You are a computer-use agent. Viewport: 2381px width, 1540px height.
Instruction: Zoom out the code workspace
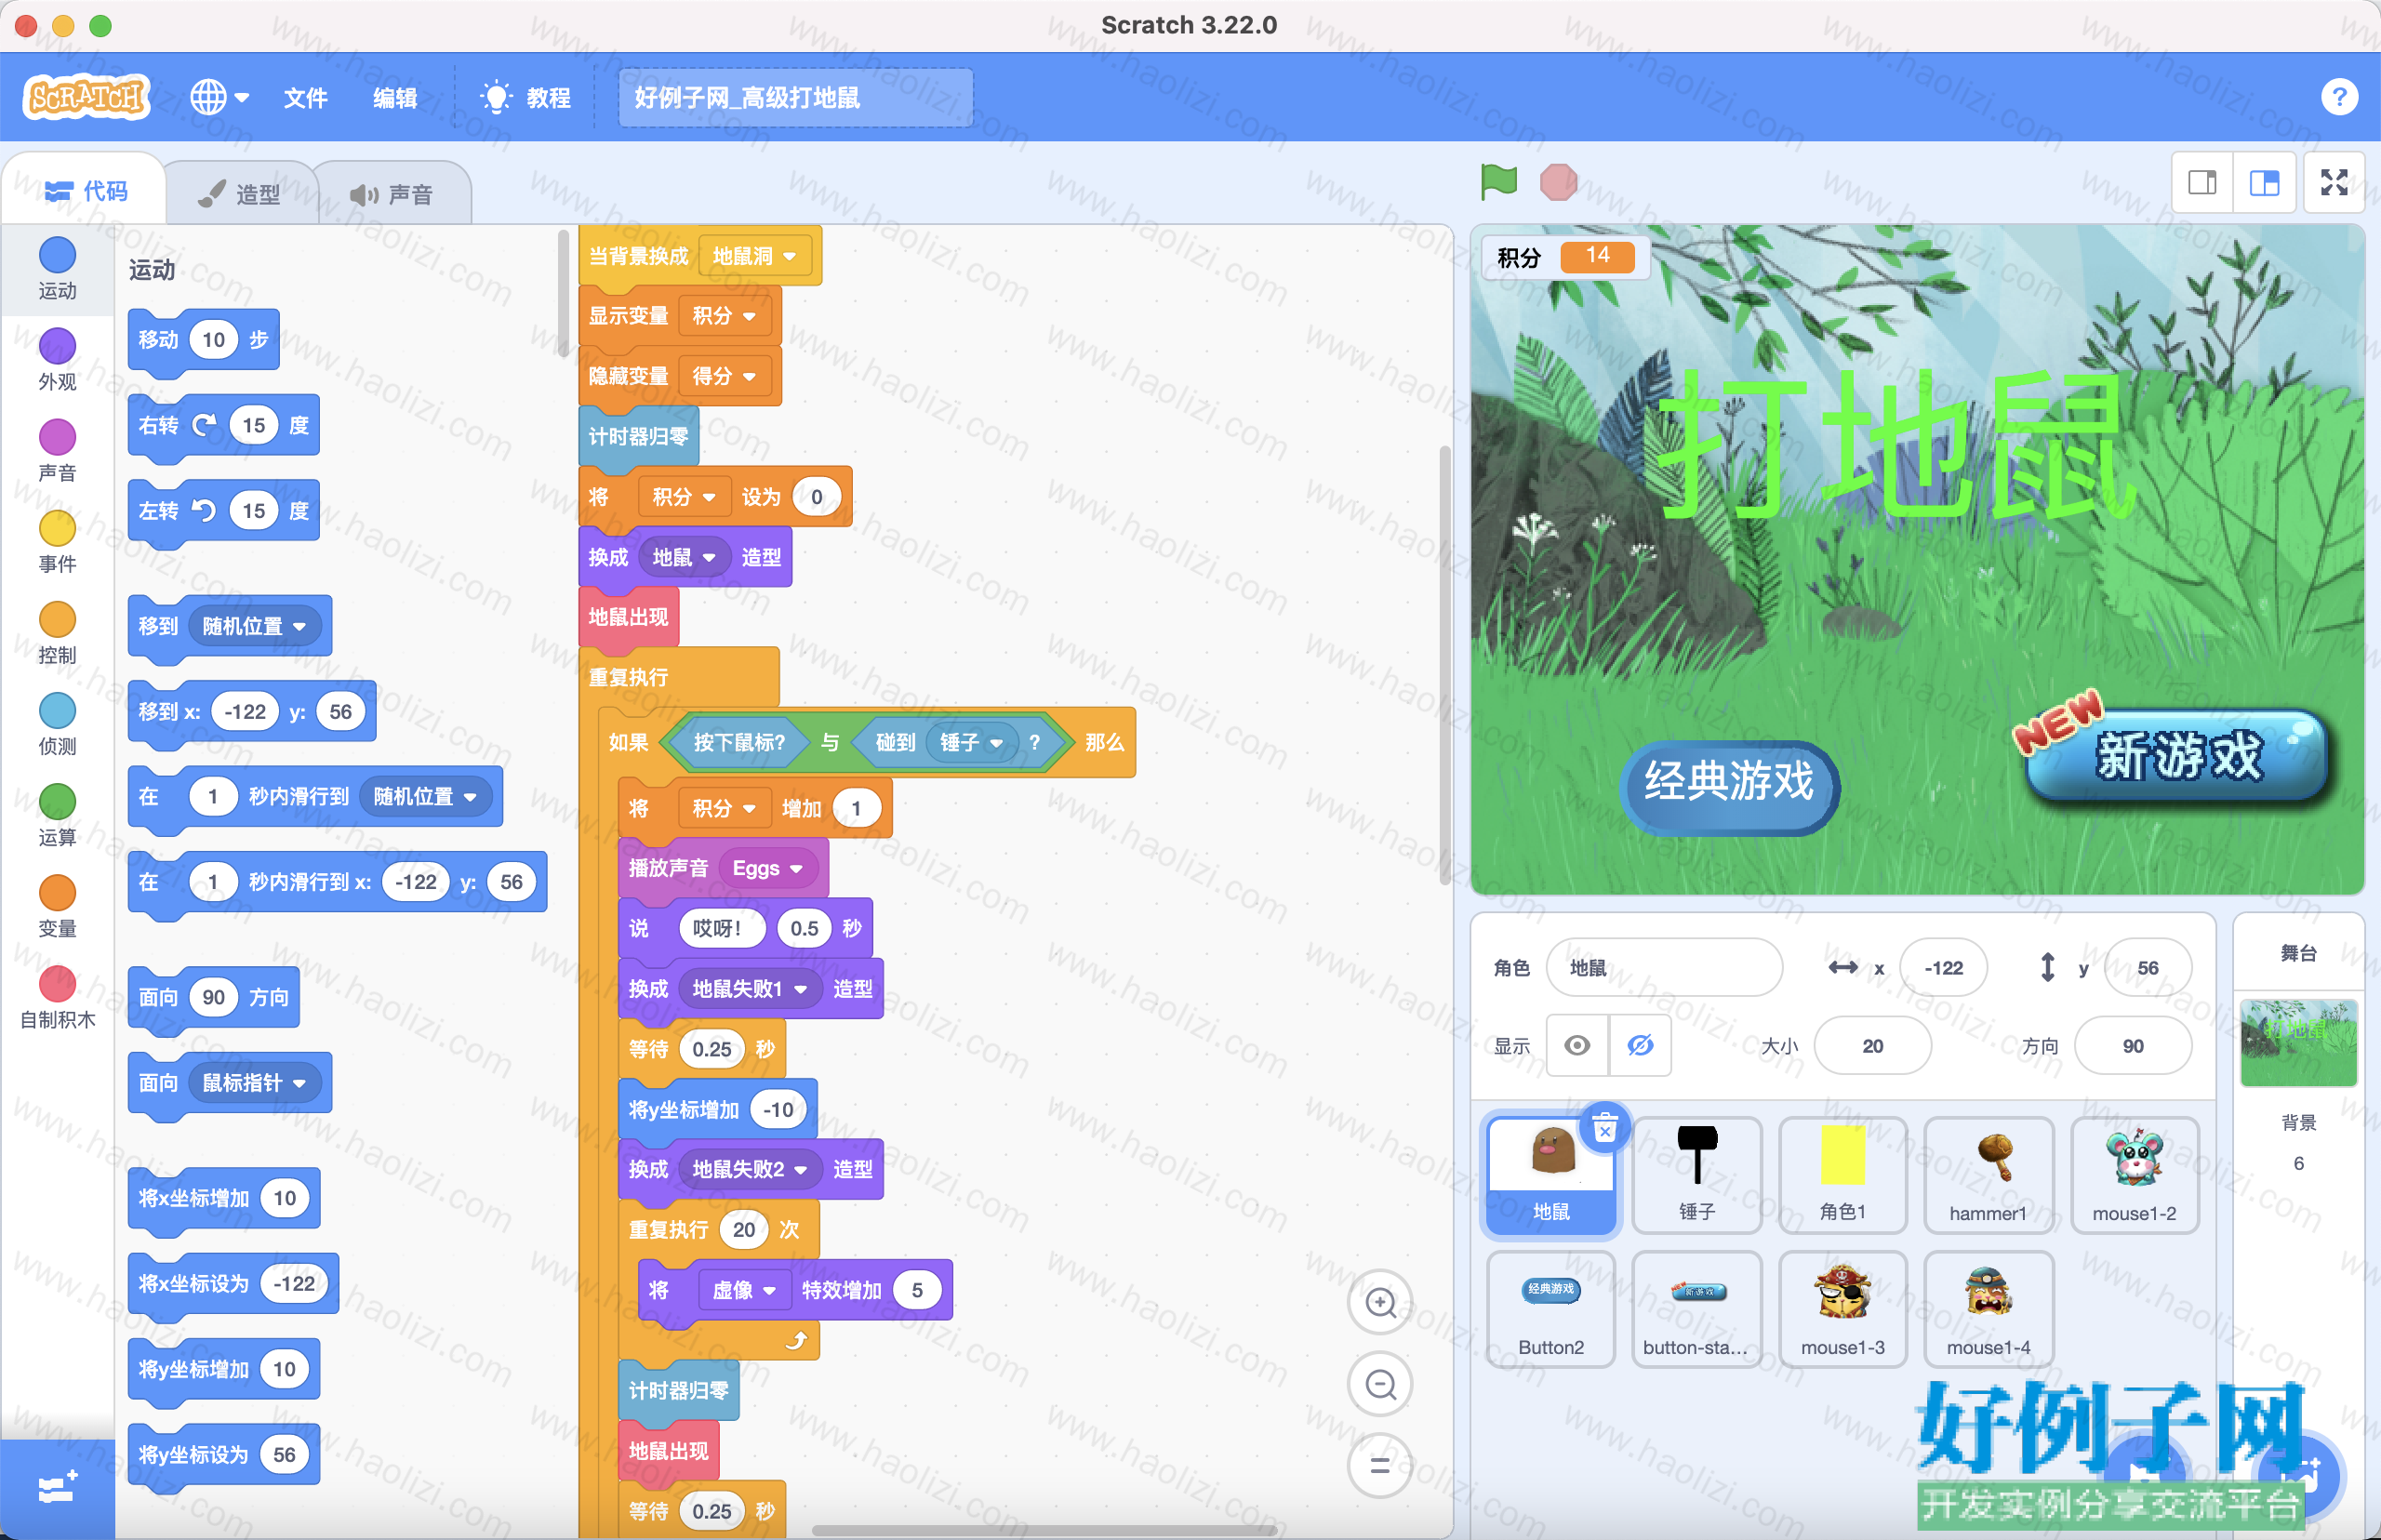tap(1381, 1384)
